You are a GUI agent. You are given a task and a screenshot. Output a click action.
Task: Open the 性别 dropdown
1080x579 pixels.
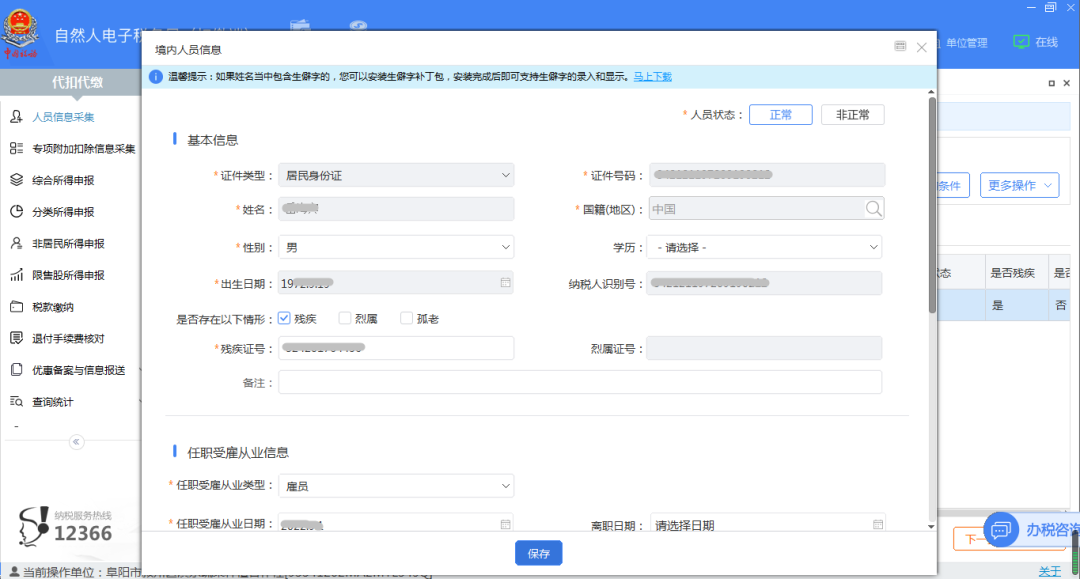coord(396,247)
